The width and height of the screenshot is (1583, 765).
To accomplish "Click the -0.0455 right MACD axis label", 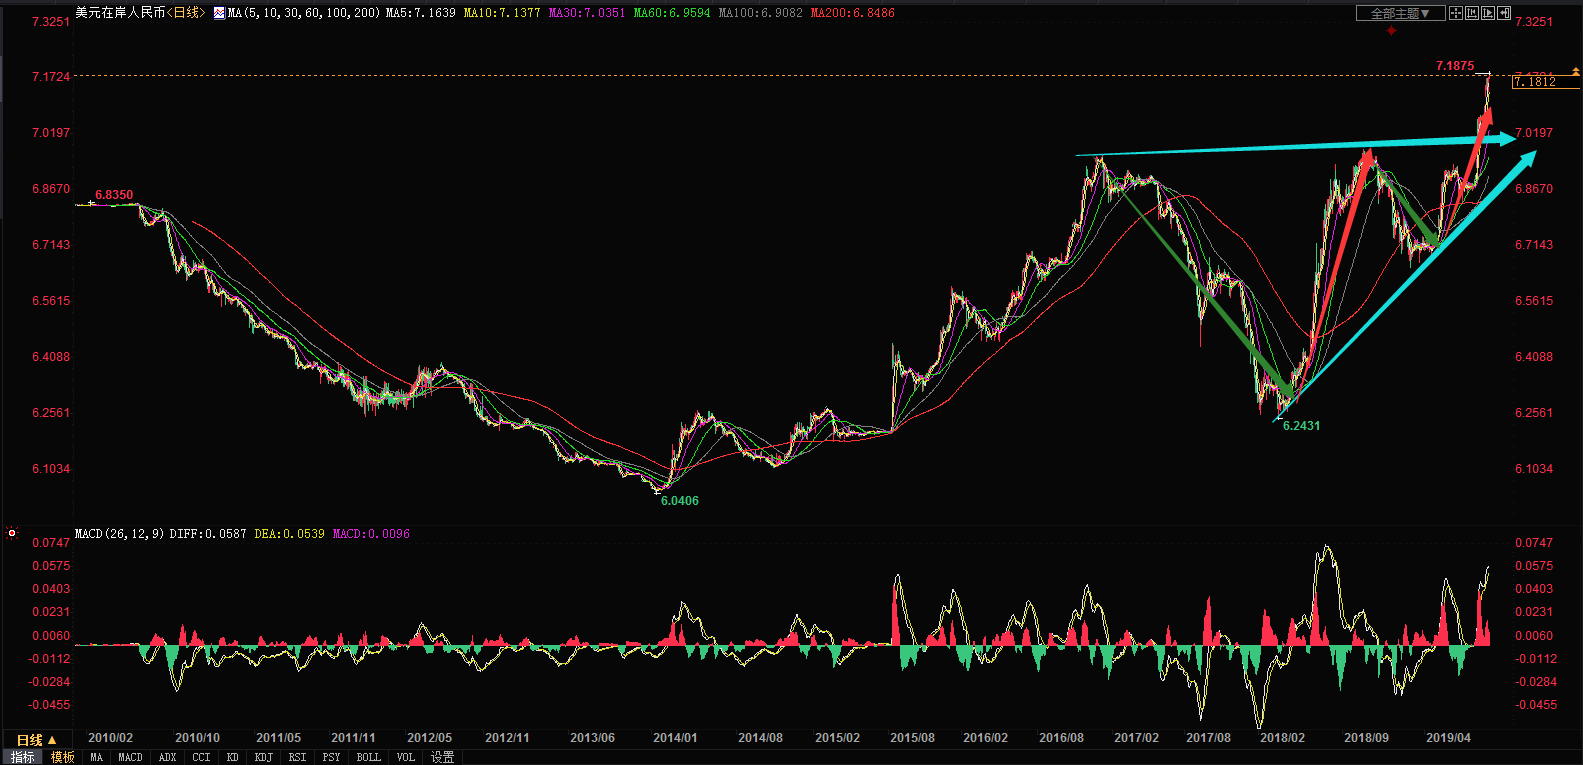I will 1535,705.
